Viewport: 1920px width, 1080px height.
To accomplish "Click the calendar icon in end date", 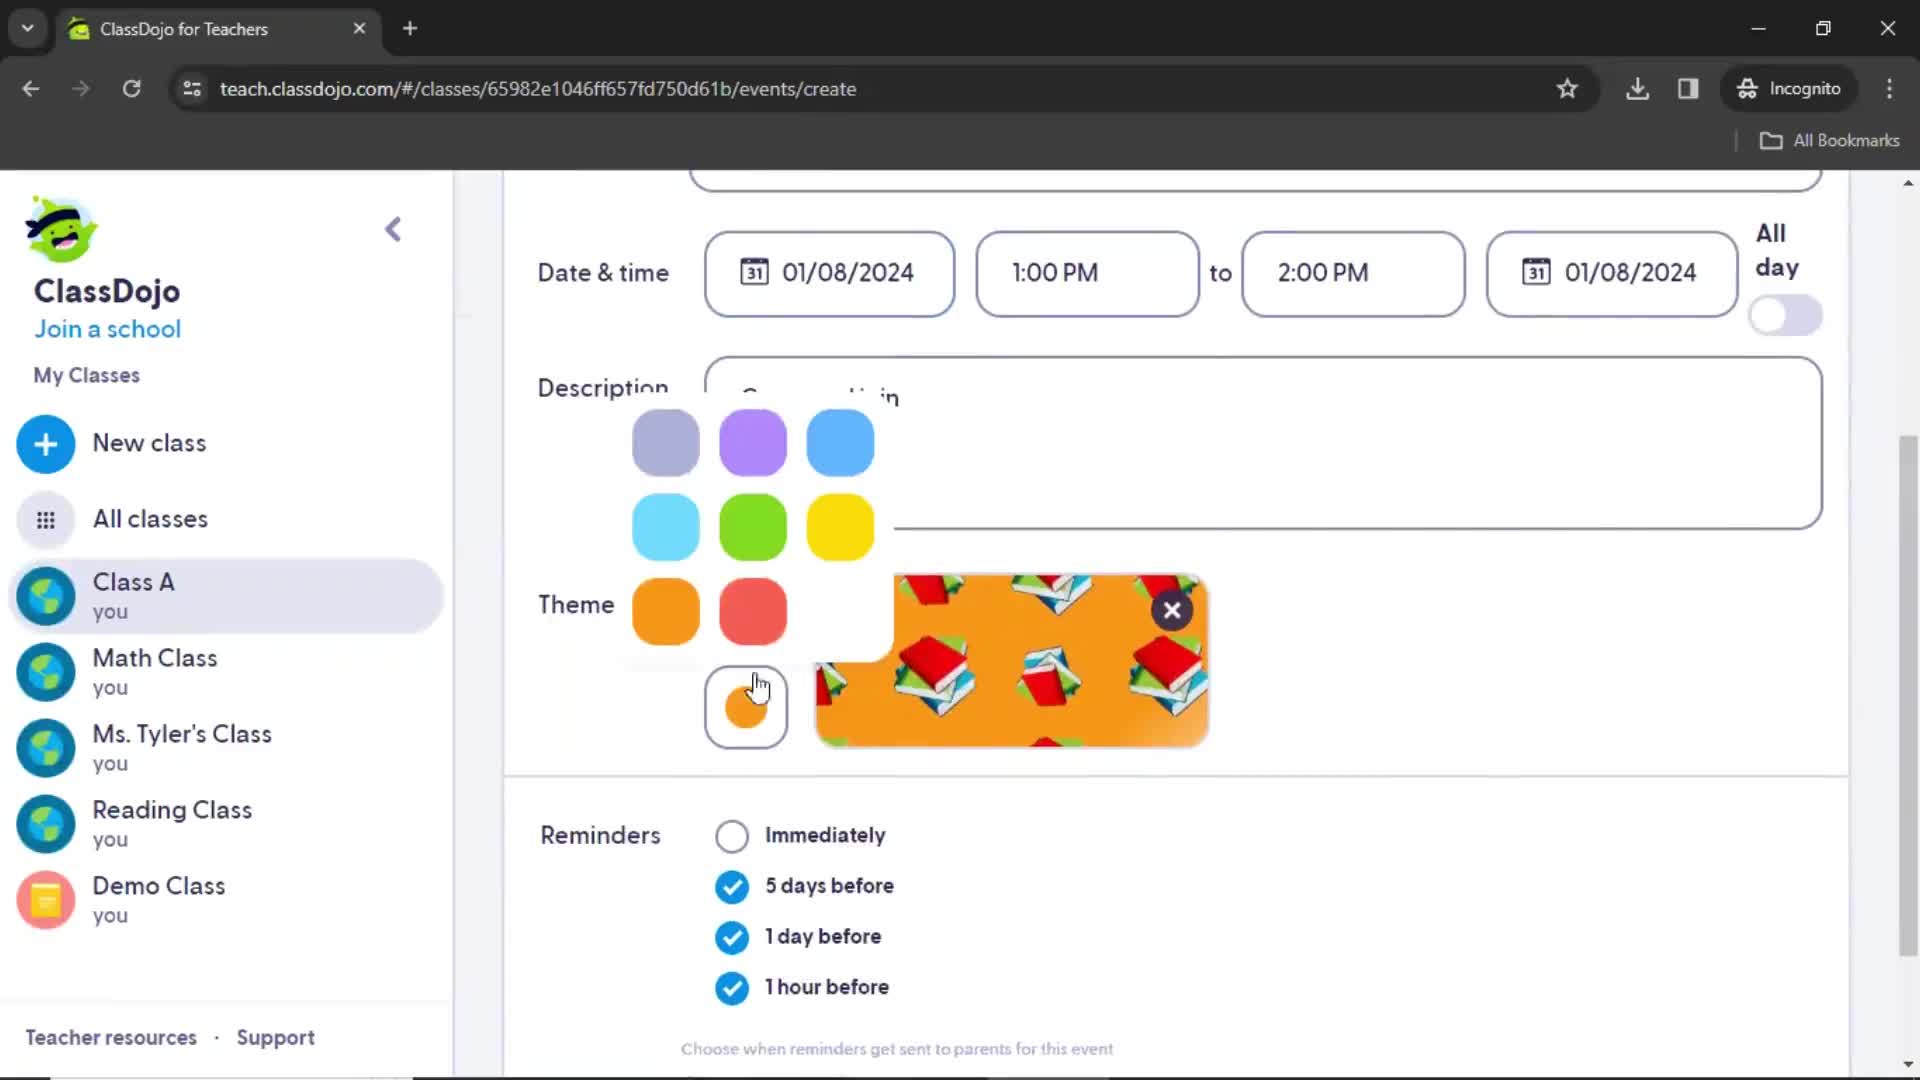I will tap(1536, 272).
